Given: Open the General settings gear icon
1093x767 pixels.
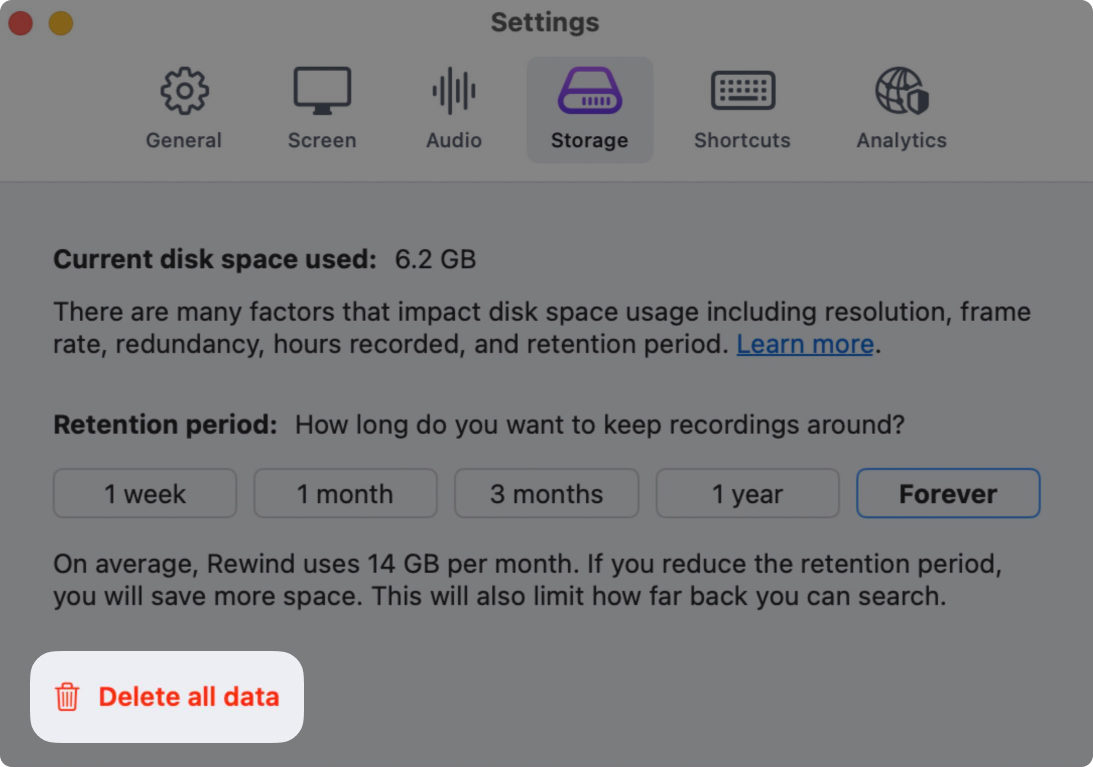Looking at the screenshot, I should [x=184, y=91].
